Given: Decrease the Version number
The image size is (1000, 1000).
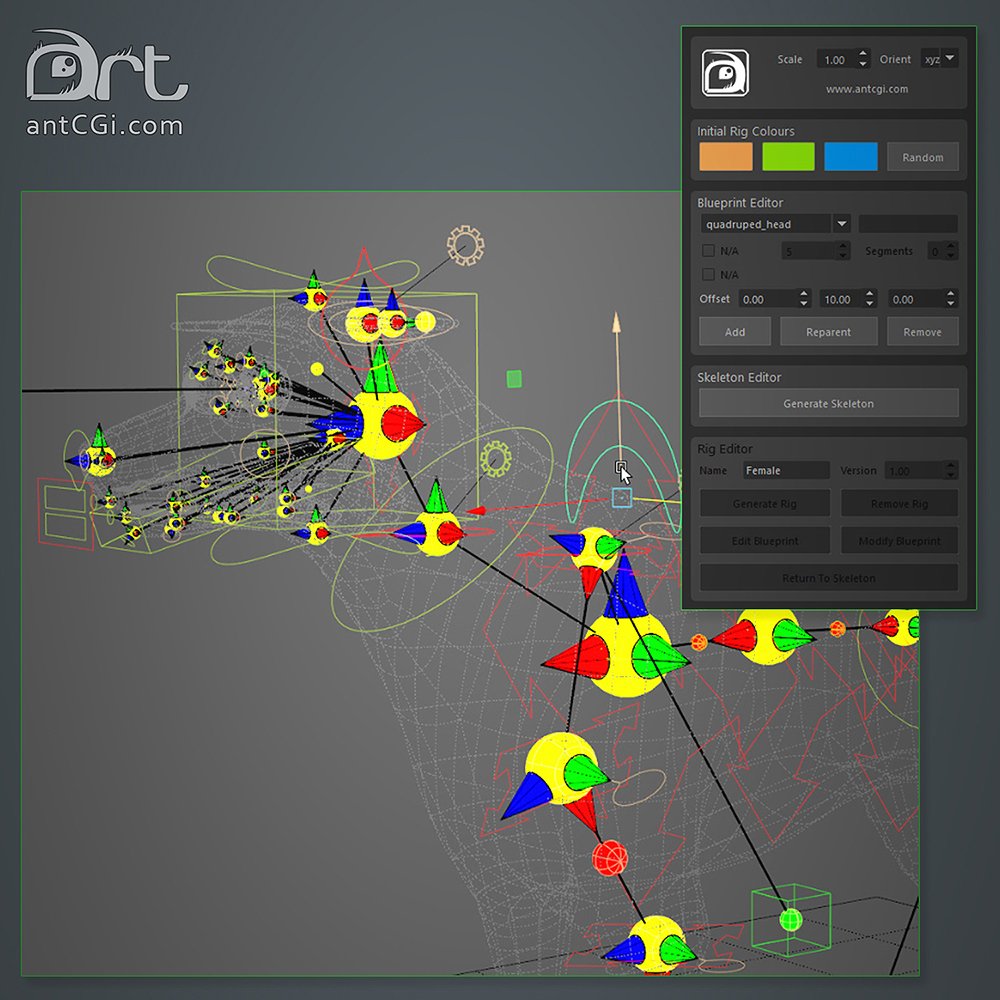Looking at the screenshot, I should [x=951, y=475].
